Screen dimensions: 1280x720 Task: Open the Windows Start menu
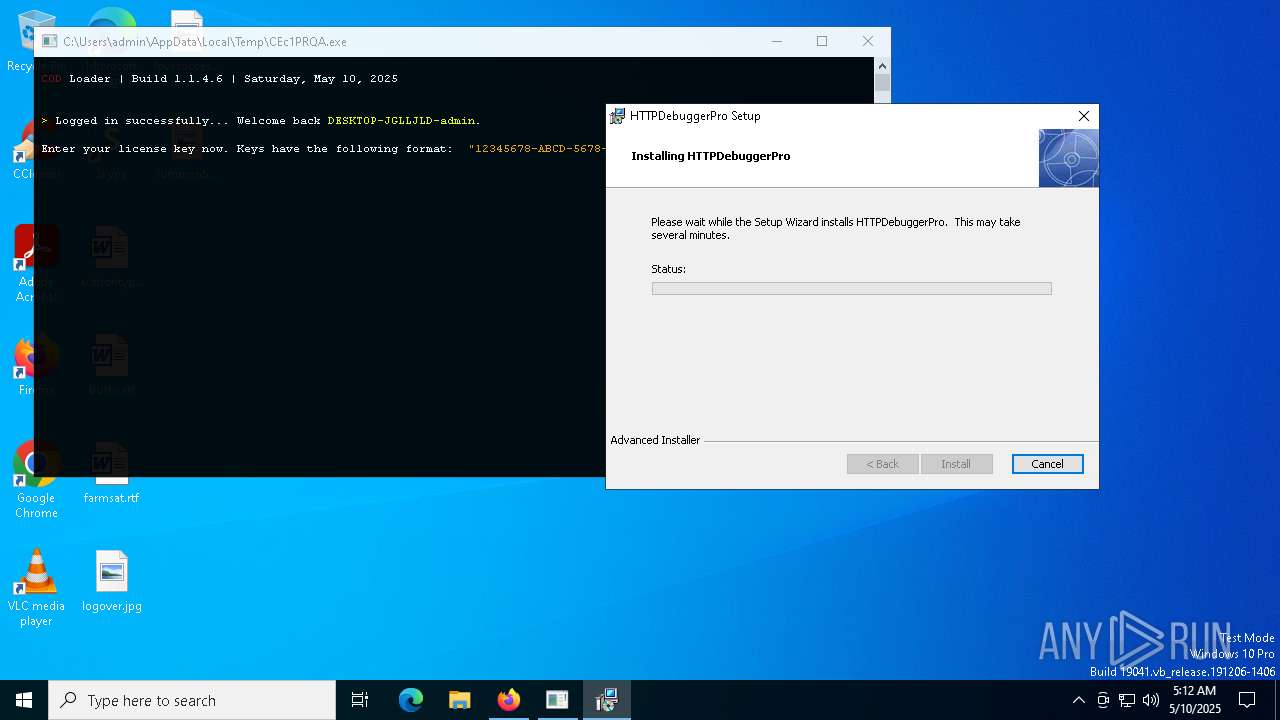(x=24, y=700)
